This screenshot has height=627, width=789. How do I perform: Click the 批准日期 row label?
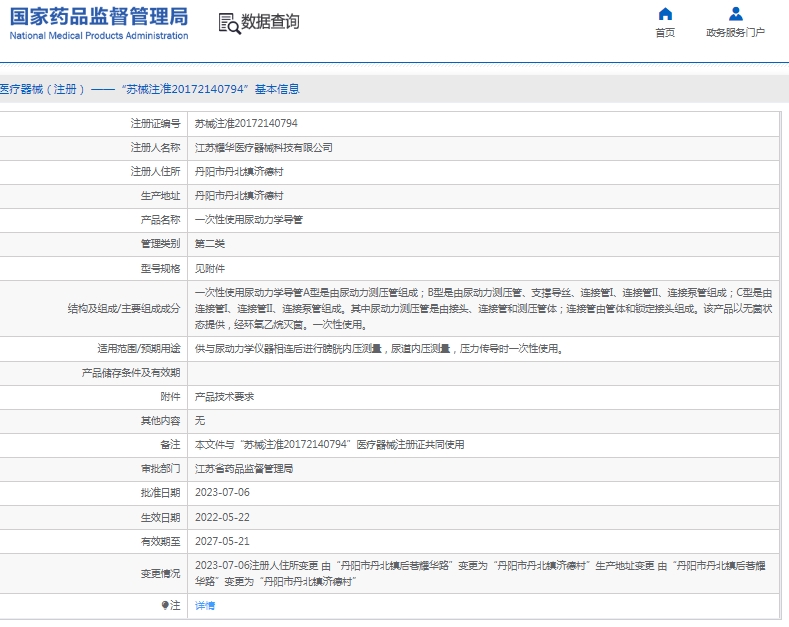161,493
